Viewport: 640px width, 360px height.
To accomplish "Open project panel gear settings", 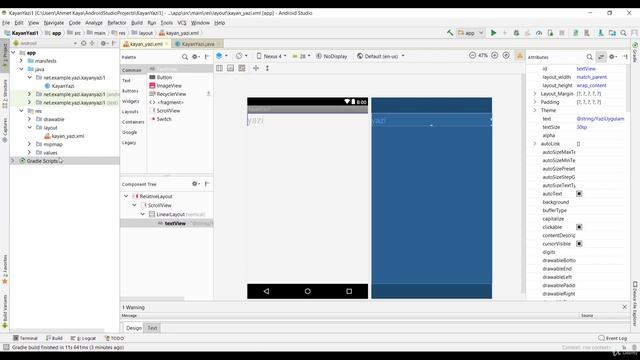I will (x=104, y=43).
